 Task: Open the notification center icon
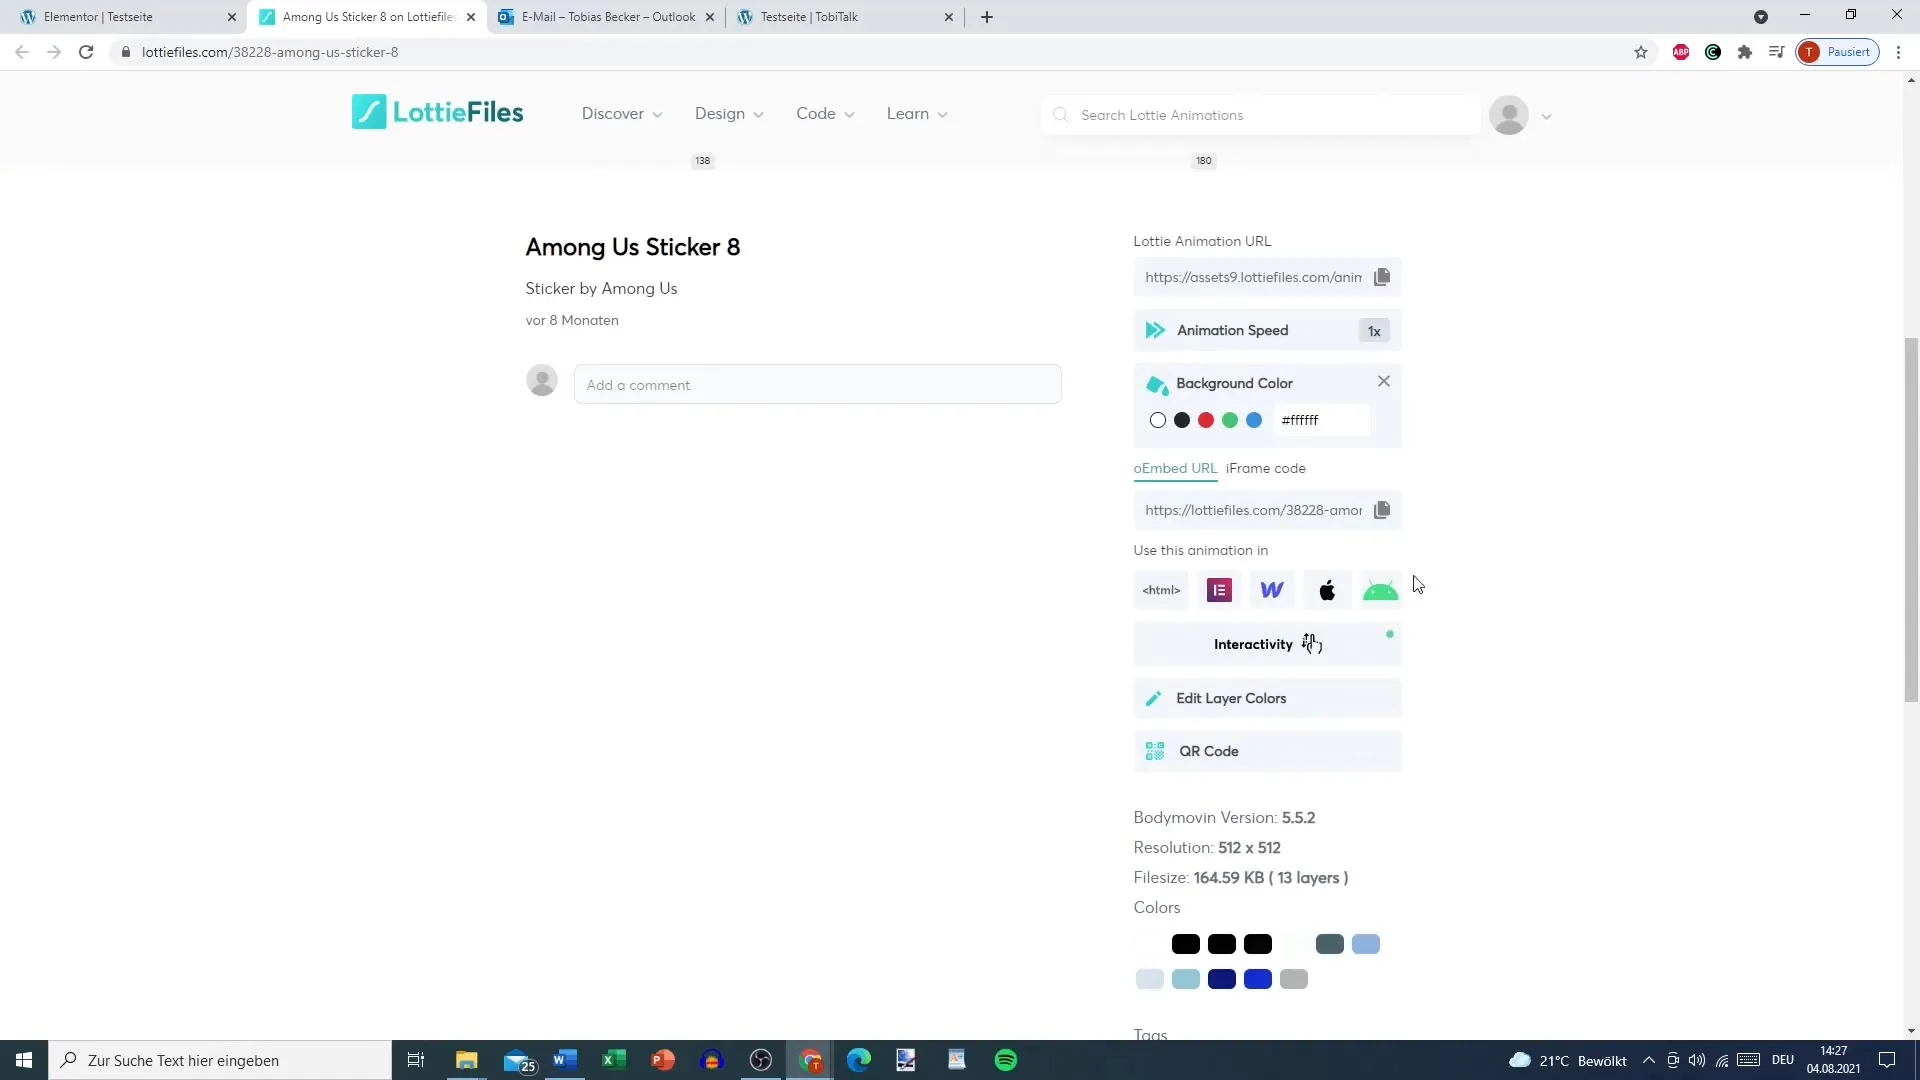(1887, 1060)
